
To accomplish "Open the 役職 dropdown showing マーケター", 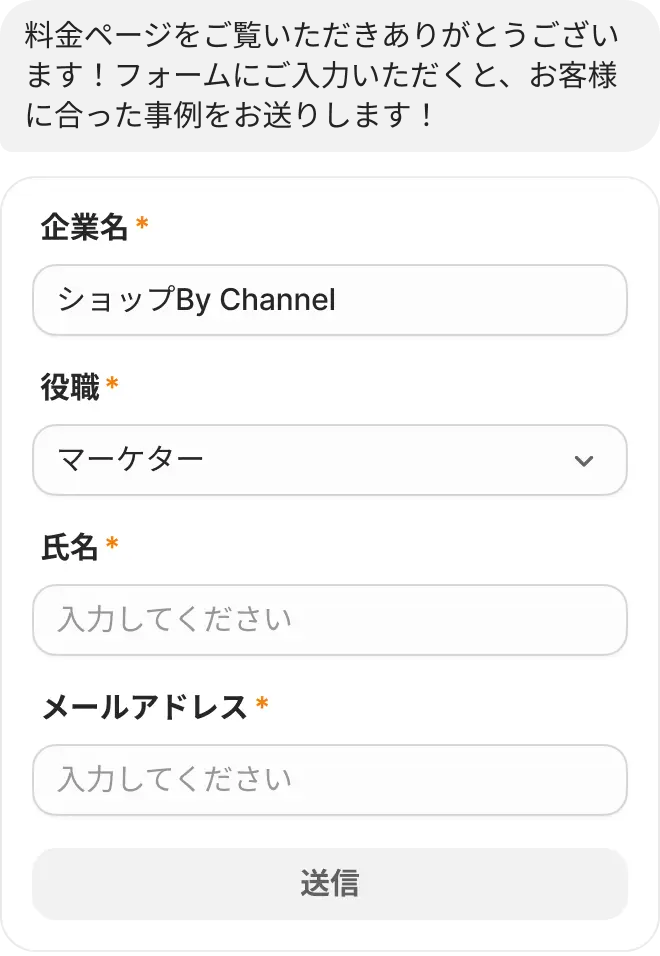I will point(330,460).
